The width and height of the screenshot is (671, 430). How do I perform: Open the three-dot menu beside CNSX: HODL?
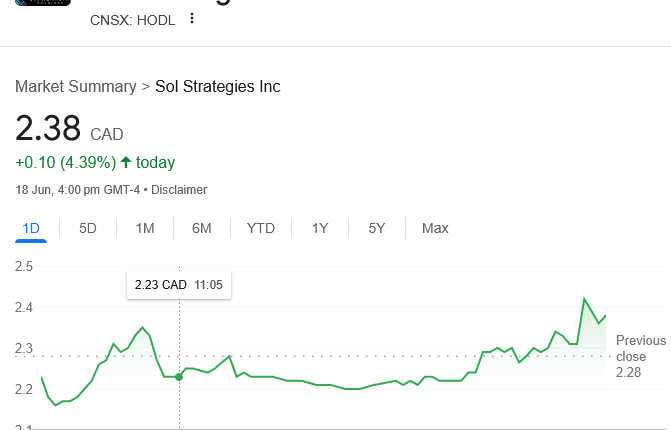click(192, 18)
